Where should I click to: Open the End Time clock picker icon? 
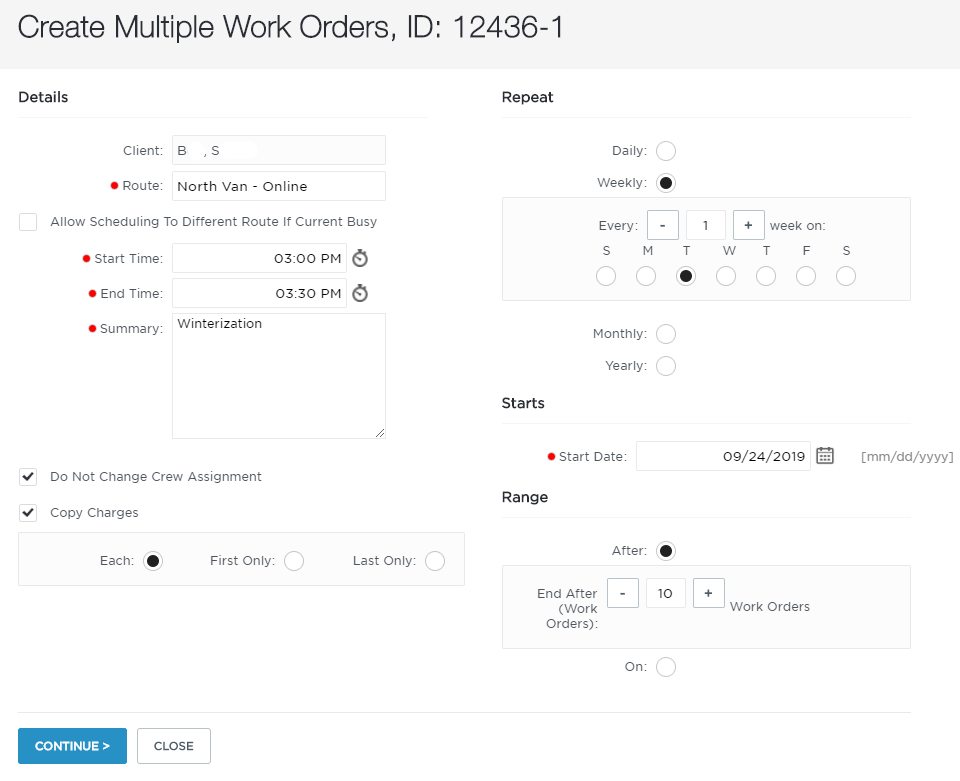pos(360,293)
